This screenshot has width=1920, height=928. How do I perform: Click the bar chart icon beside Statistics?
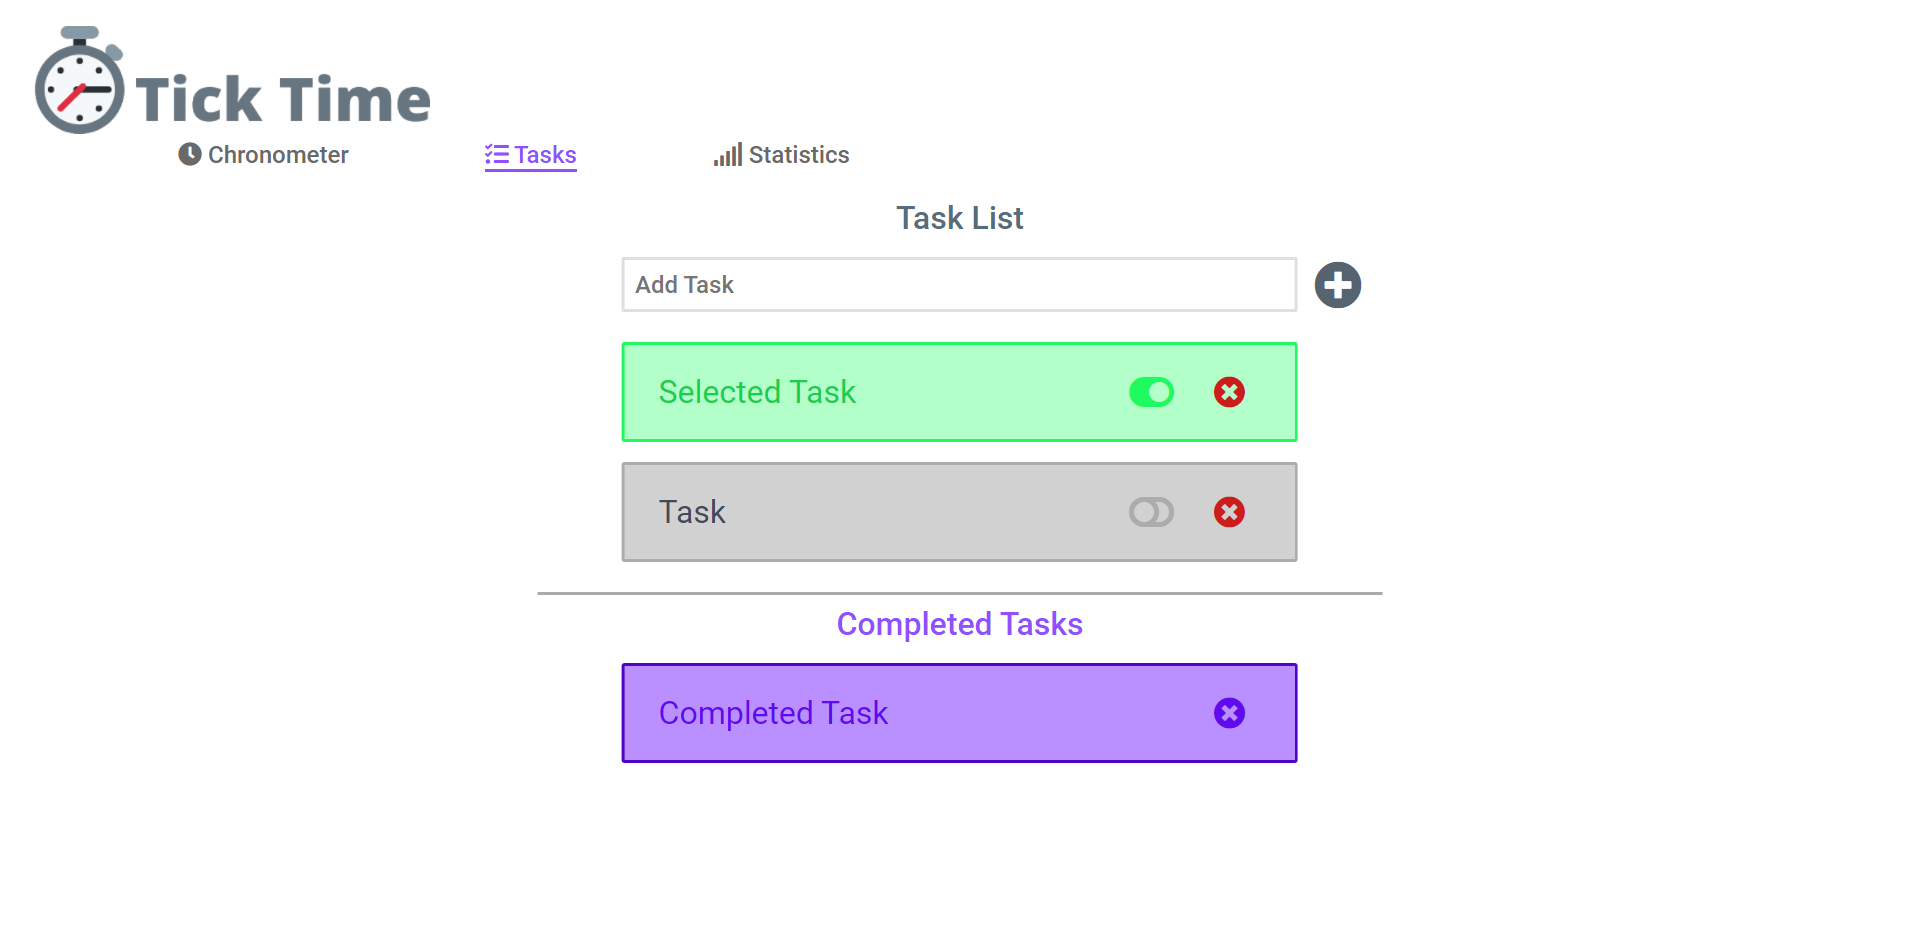coord(728,154)
